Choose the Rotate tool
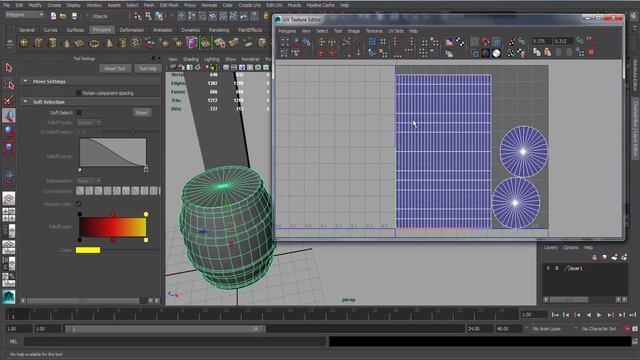Image resolution: width=640 pixels, height=360 pixels. [9, 131]
